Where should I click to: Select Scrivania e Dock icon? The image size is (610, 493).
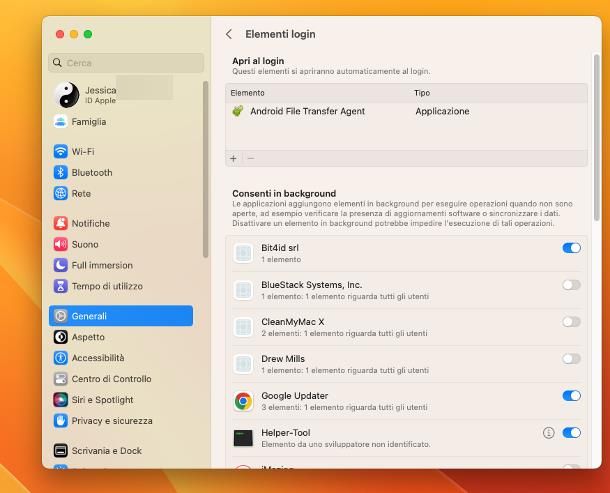tap(60, 451)
